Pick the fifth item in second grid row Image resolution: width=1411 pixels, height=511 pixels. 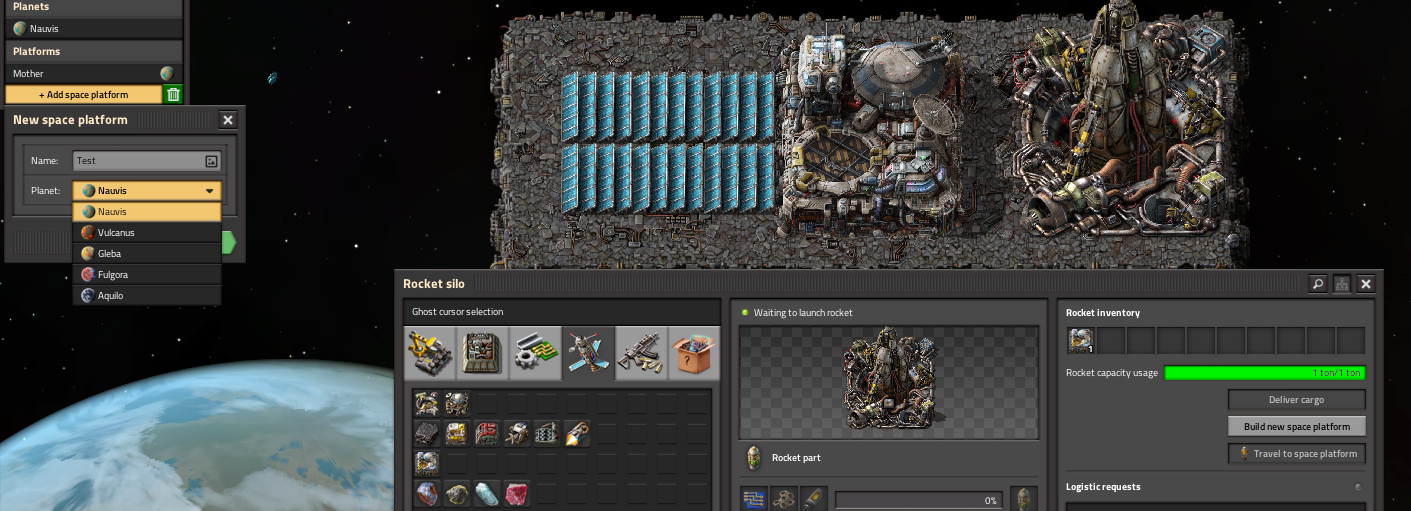547,434
